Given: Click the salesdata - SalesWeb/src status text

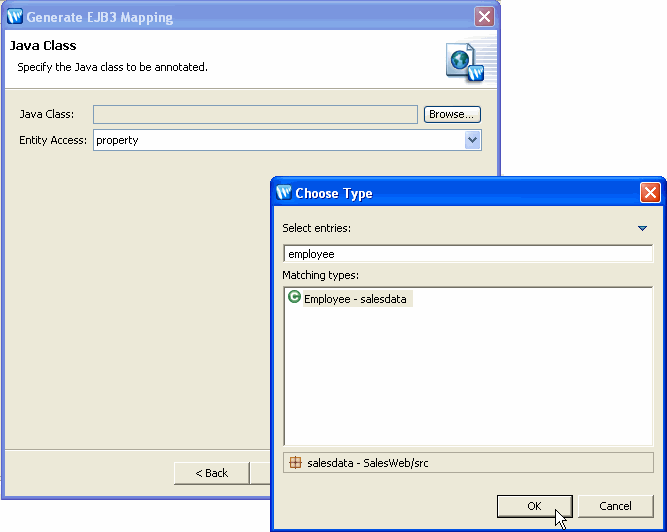Looking at the screenshot, I should 368,463.
